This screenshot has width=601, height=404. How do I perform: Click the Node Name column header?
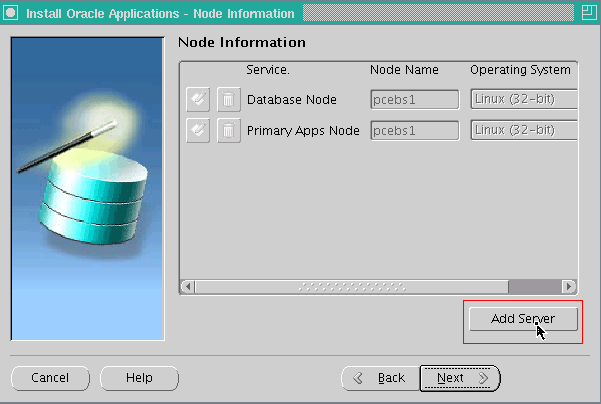point(404,70)
